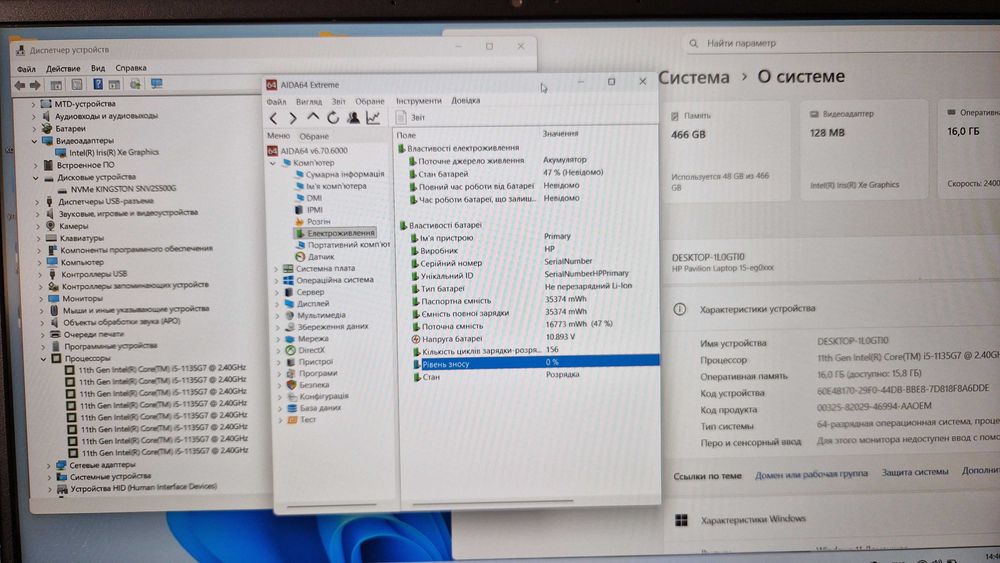Open Device Manager Файл menu
Viewport: 1000px width, 563px height.
click(x=26, y=69)
